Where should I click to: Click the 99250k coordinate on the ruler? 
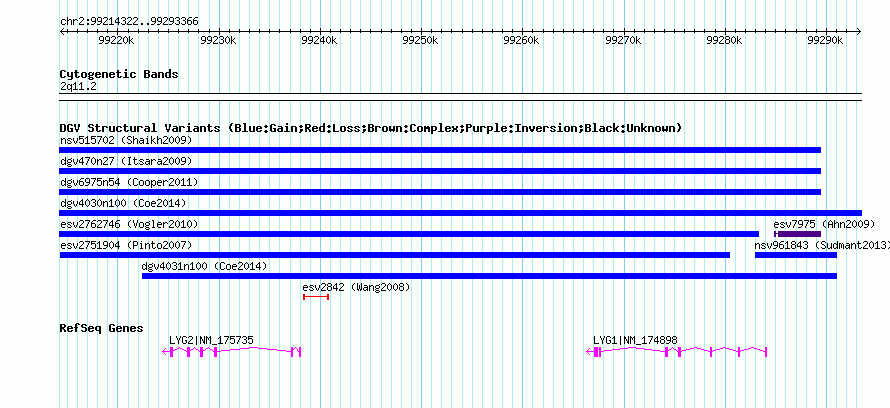(x=421, y=40)
